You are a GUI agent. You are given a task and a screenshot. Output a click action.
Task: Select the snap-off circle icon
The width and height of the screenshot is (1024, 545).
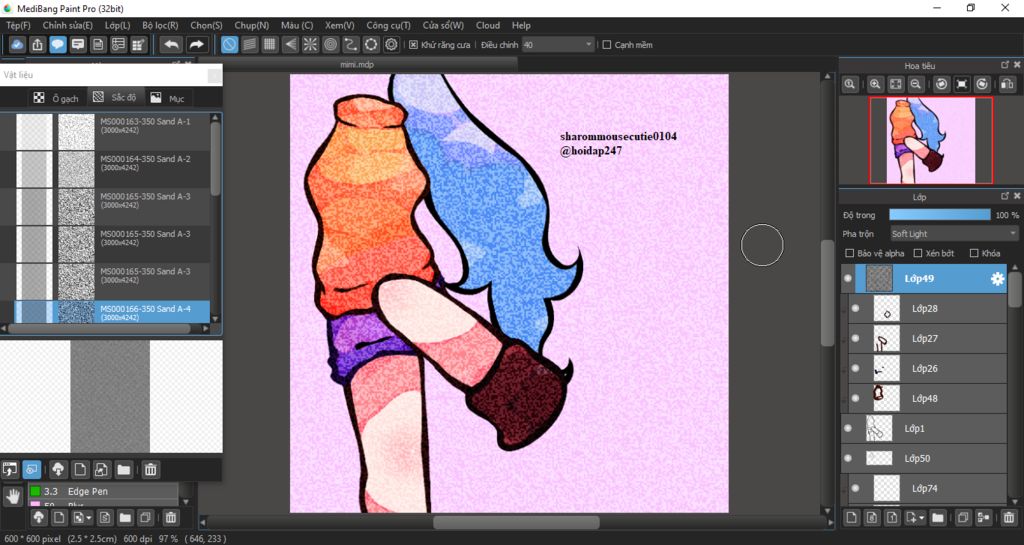click(229, 44)
